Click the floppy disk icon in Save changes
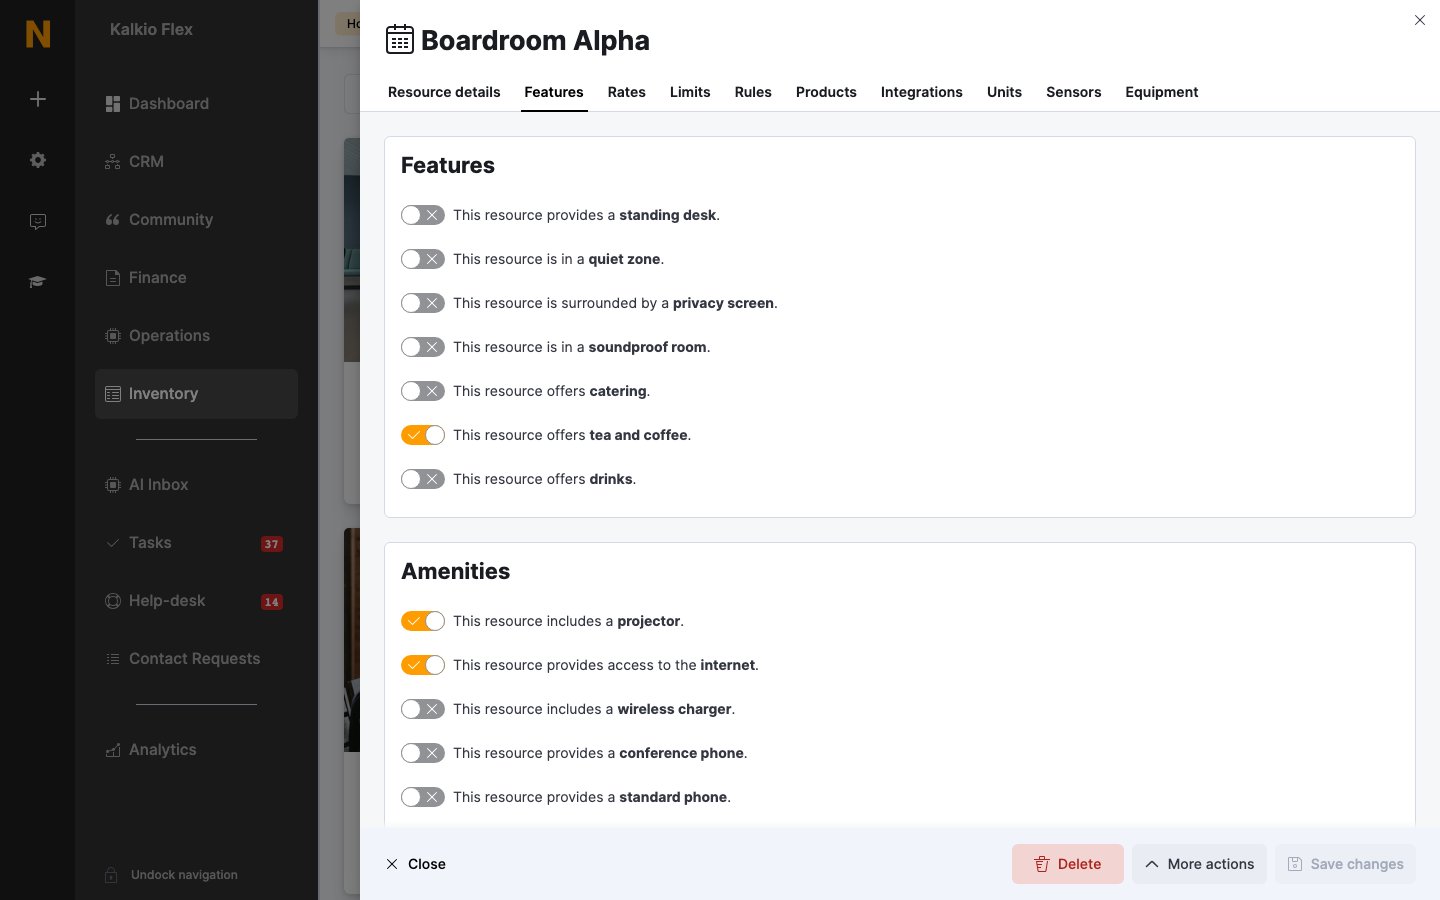This screenshot has width=1440, height=900. (x=1295, y=864)
